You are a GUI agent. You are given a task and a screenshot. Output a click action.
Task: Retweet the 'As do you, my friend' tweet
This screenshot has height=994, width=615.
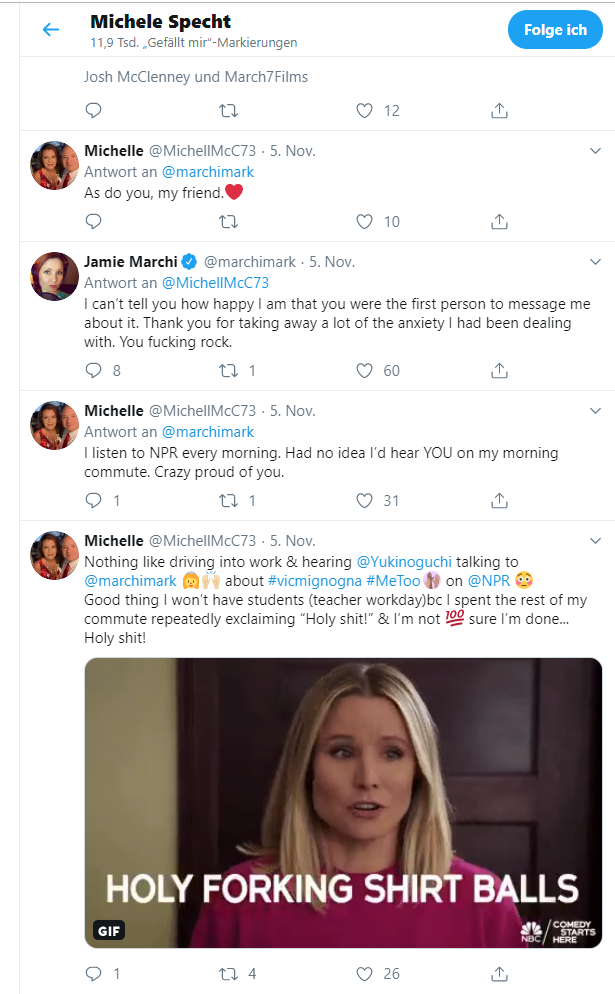point(228,222)
